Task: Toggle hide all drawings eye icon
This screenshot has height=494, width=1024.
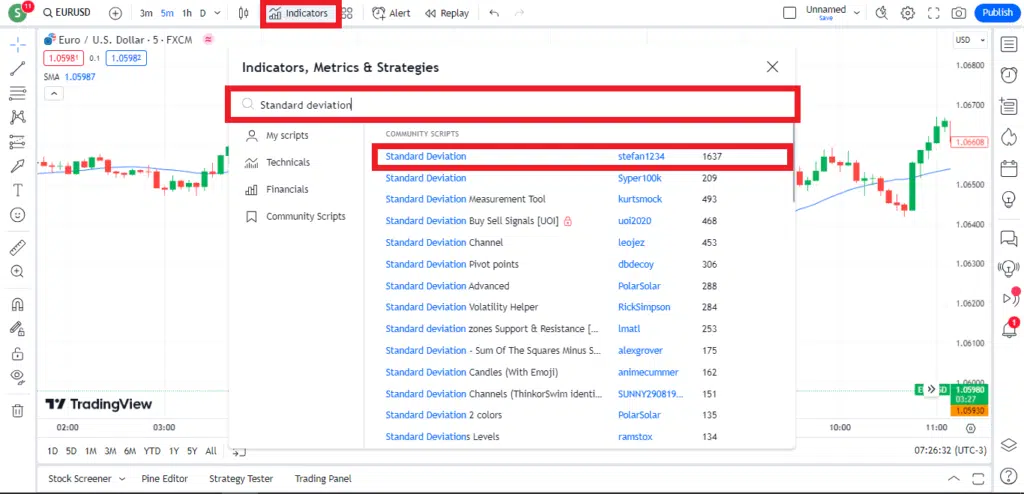Action: click(x=18, y=376)
